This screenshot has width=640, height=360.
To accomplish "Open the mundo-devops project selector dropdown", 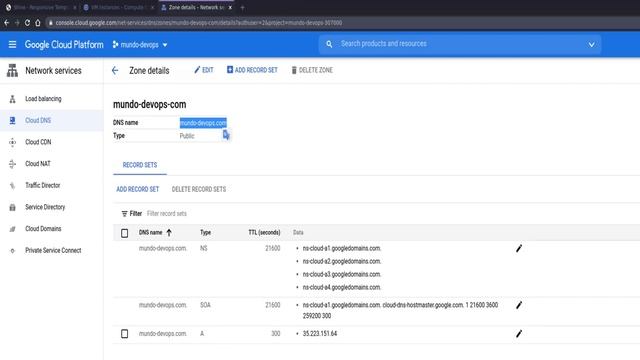I will tap(140, 44).
